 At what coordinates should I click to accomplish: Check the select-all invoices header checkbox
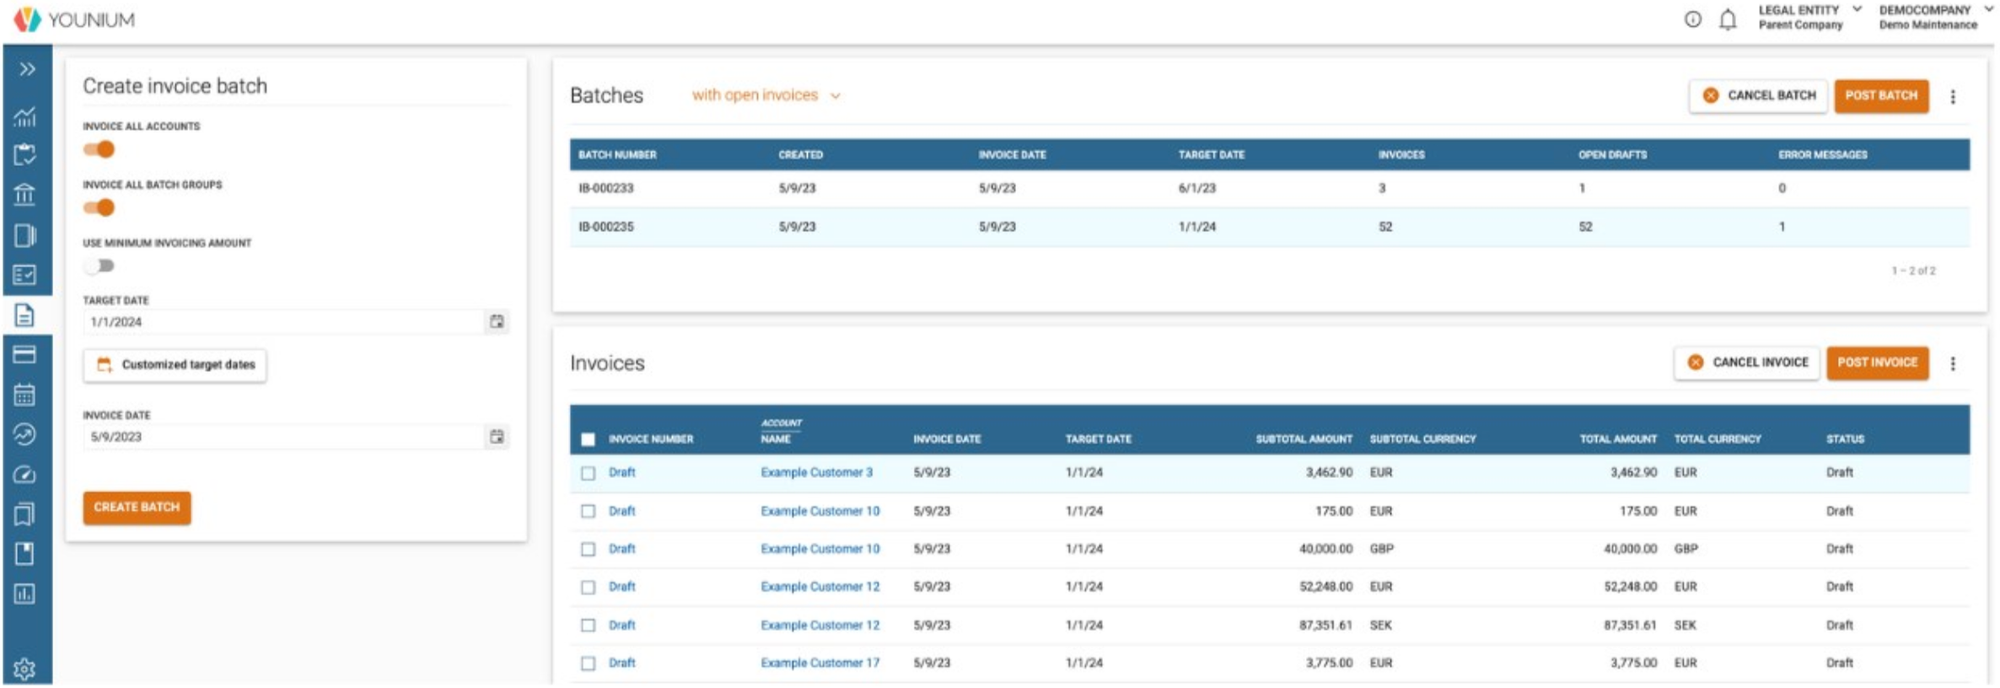(588, 439)
